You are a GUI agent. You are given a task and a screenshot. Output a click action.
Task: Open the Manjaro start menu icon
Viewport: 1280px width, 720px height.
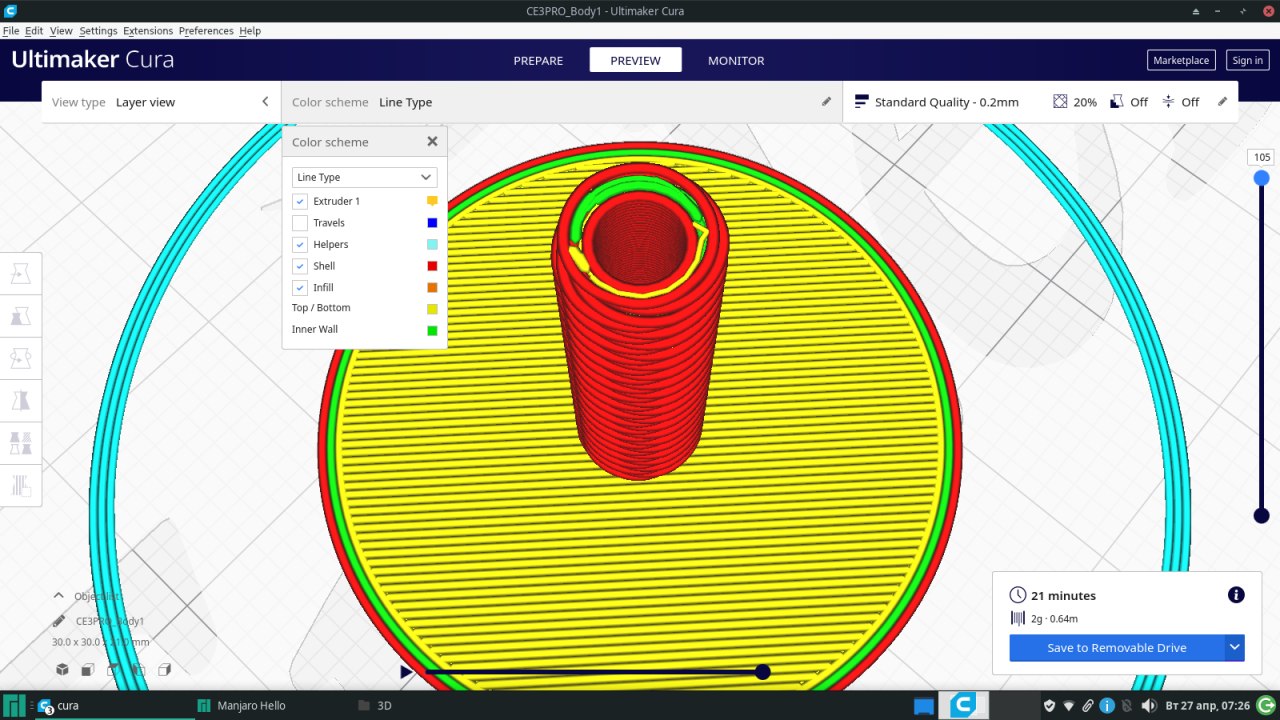click(x=14, y=705)
